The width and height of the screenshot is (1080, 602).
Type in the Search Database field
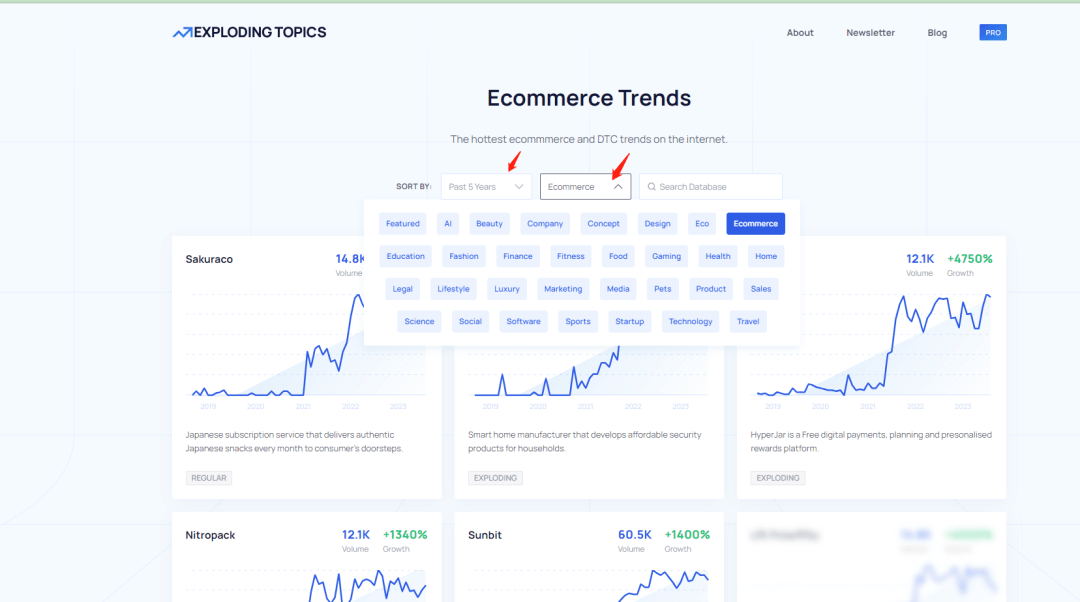pyautogui.click(x=715, y=187)
